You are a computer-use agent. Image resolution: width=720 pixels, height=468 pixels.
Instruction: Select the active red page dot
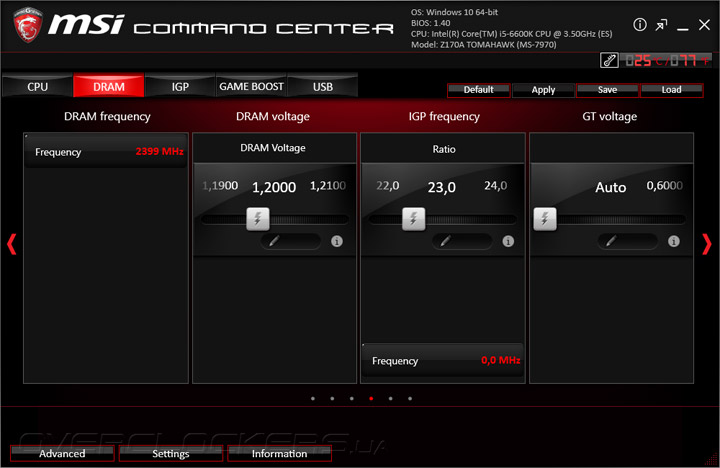point(371,399)
